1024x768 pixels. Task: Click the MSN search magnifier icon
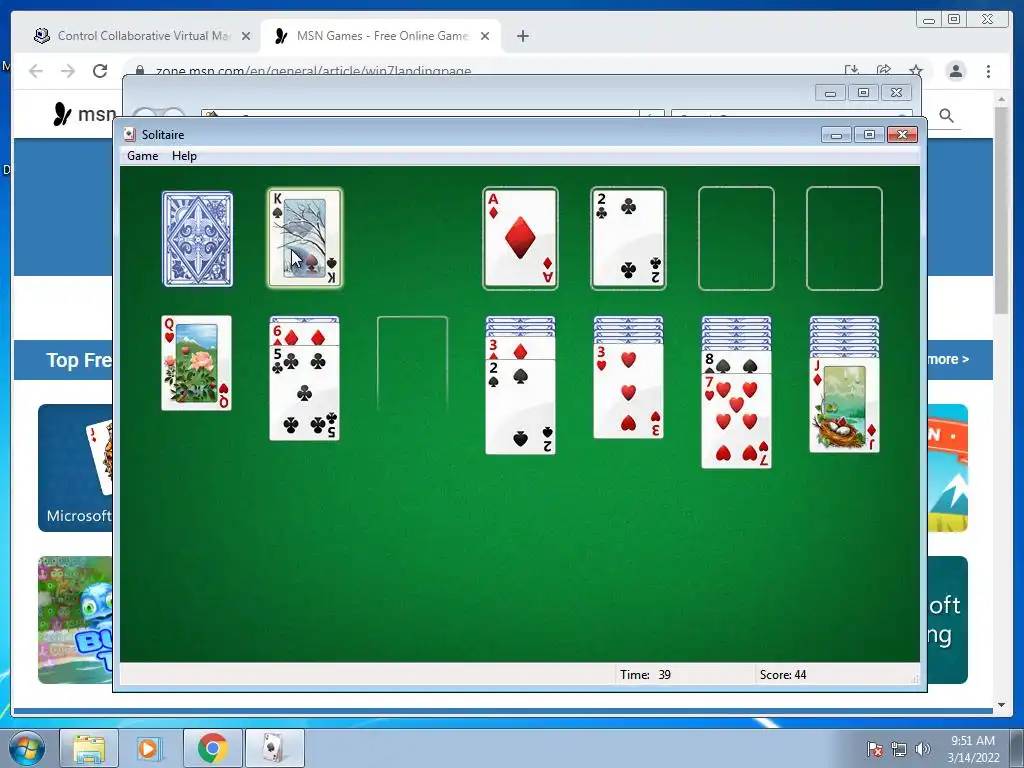946,116
